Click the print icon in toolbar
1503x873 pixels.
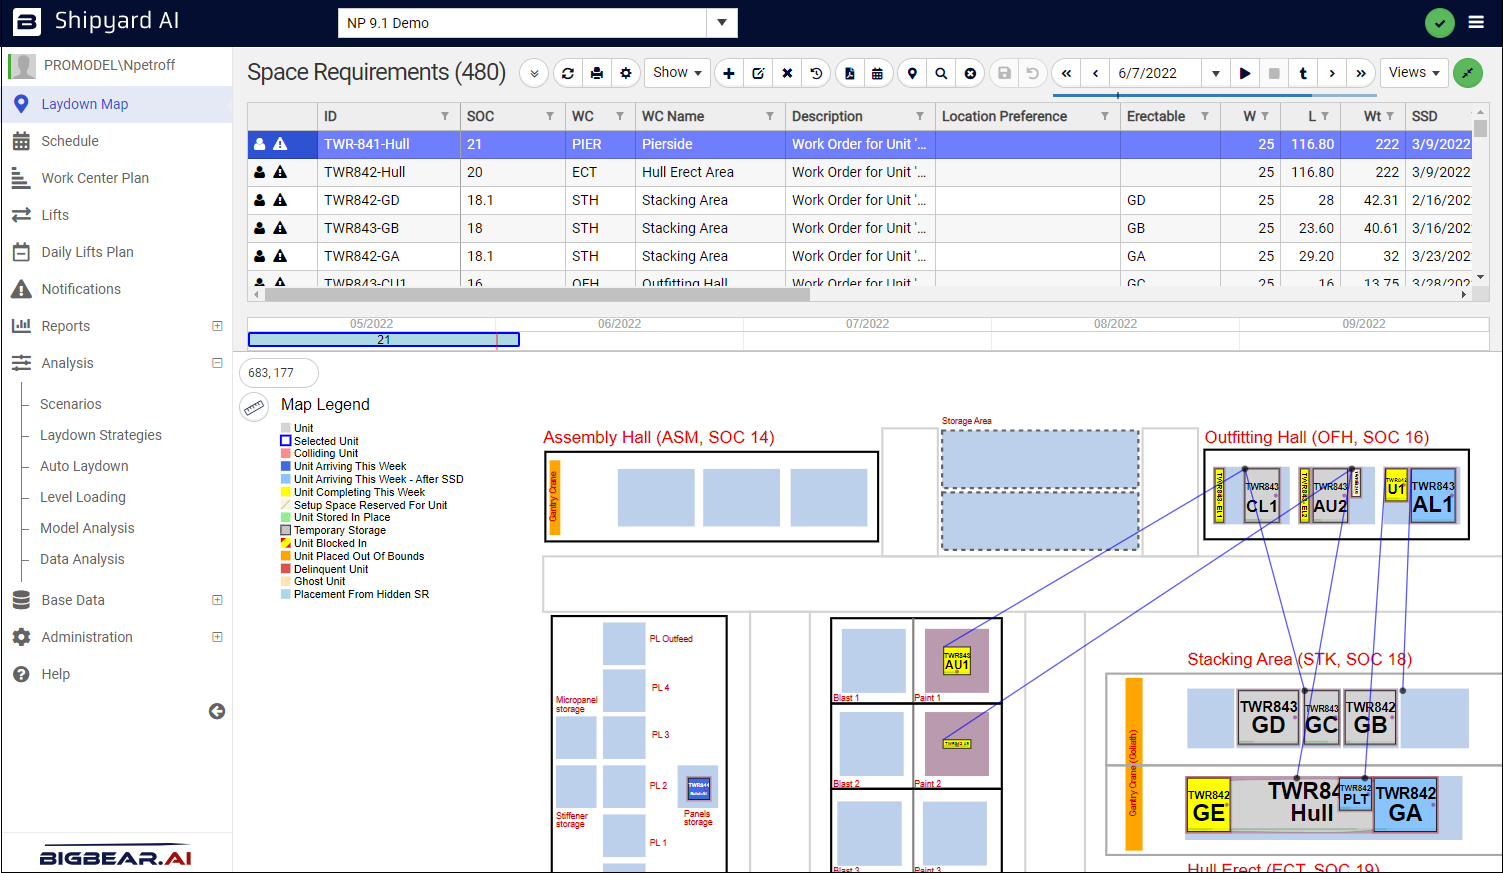coord(597,73)
